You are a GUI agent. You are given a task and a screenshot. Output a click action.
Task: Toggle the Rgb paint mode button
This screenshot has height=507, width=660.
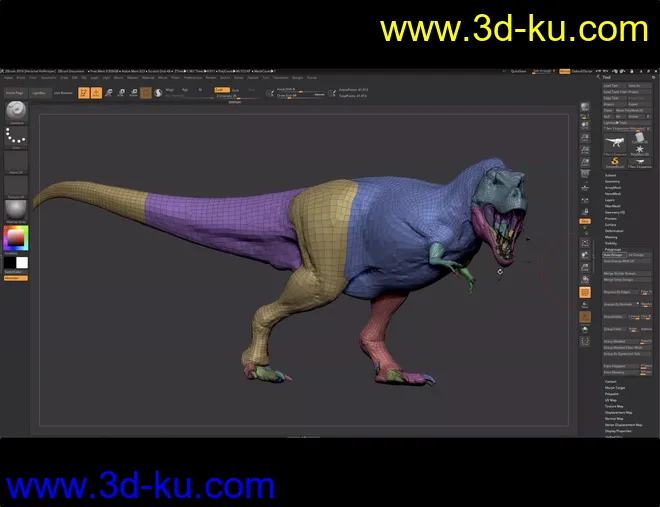pyautogui.click(x=183, y=89)
